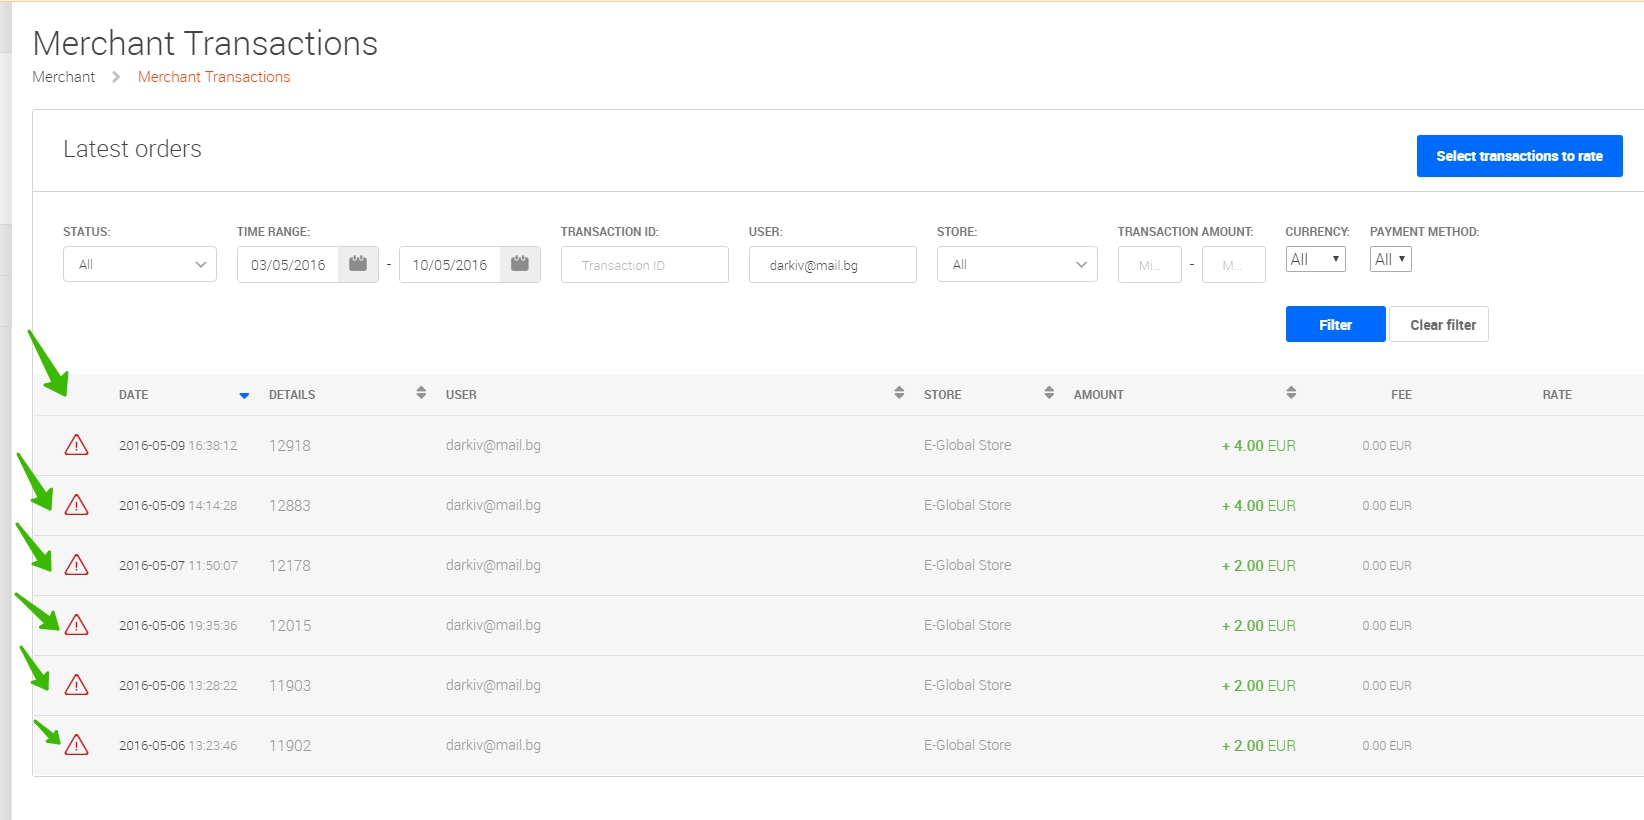Click warning icon for transaction 12918

76,445
